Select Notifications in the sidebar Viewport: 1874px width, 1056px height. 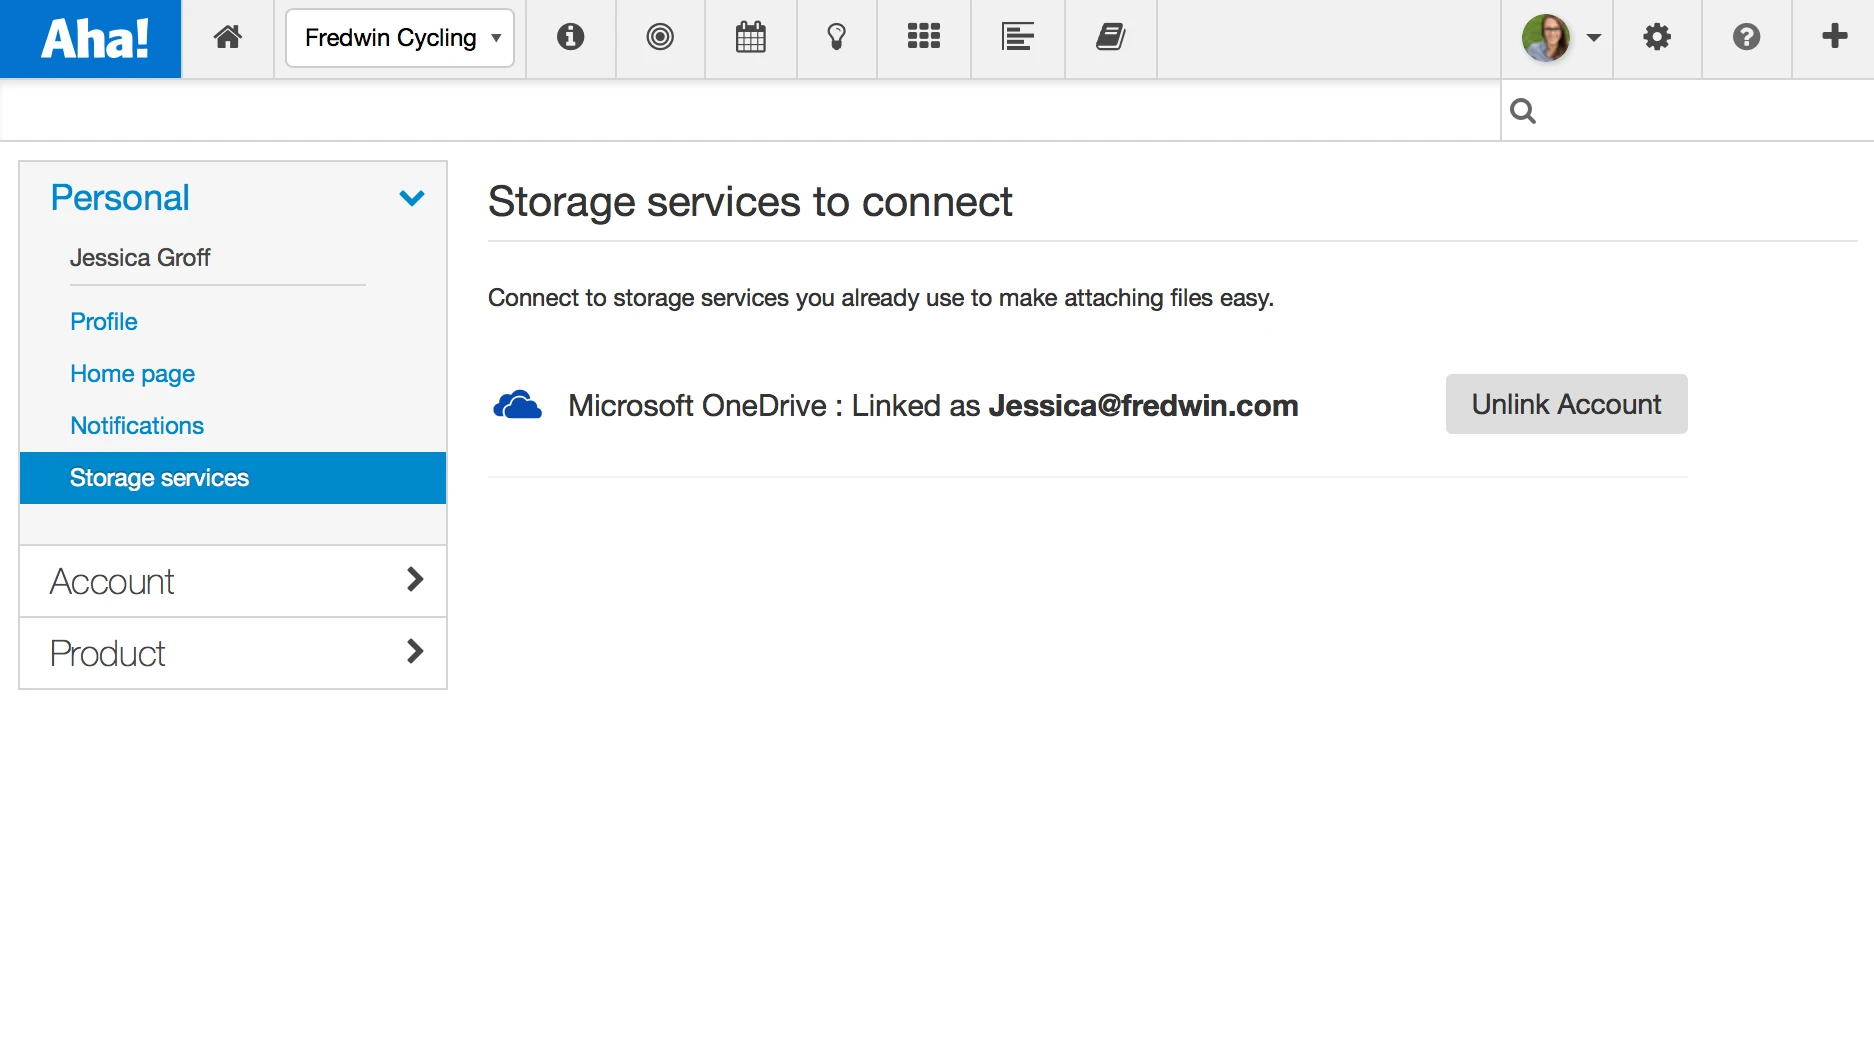(x=137, y=426)
